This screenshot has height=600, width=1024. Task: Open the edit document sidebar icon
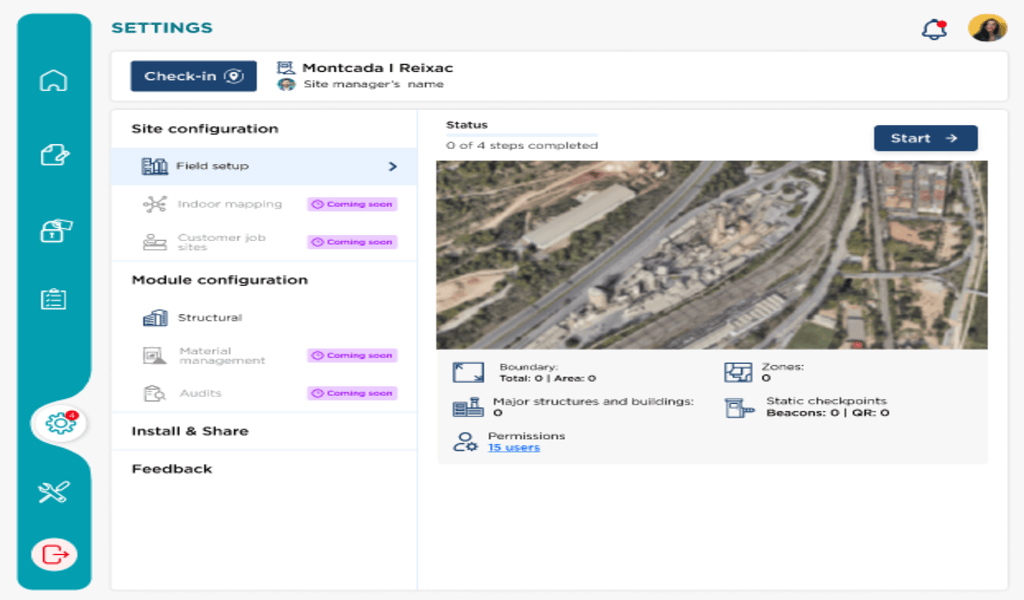click(54, 155)
